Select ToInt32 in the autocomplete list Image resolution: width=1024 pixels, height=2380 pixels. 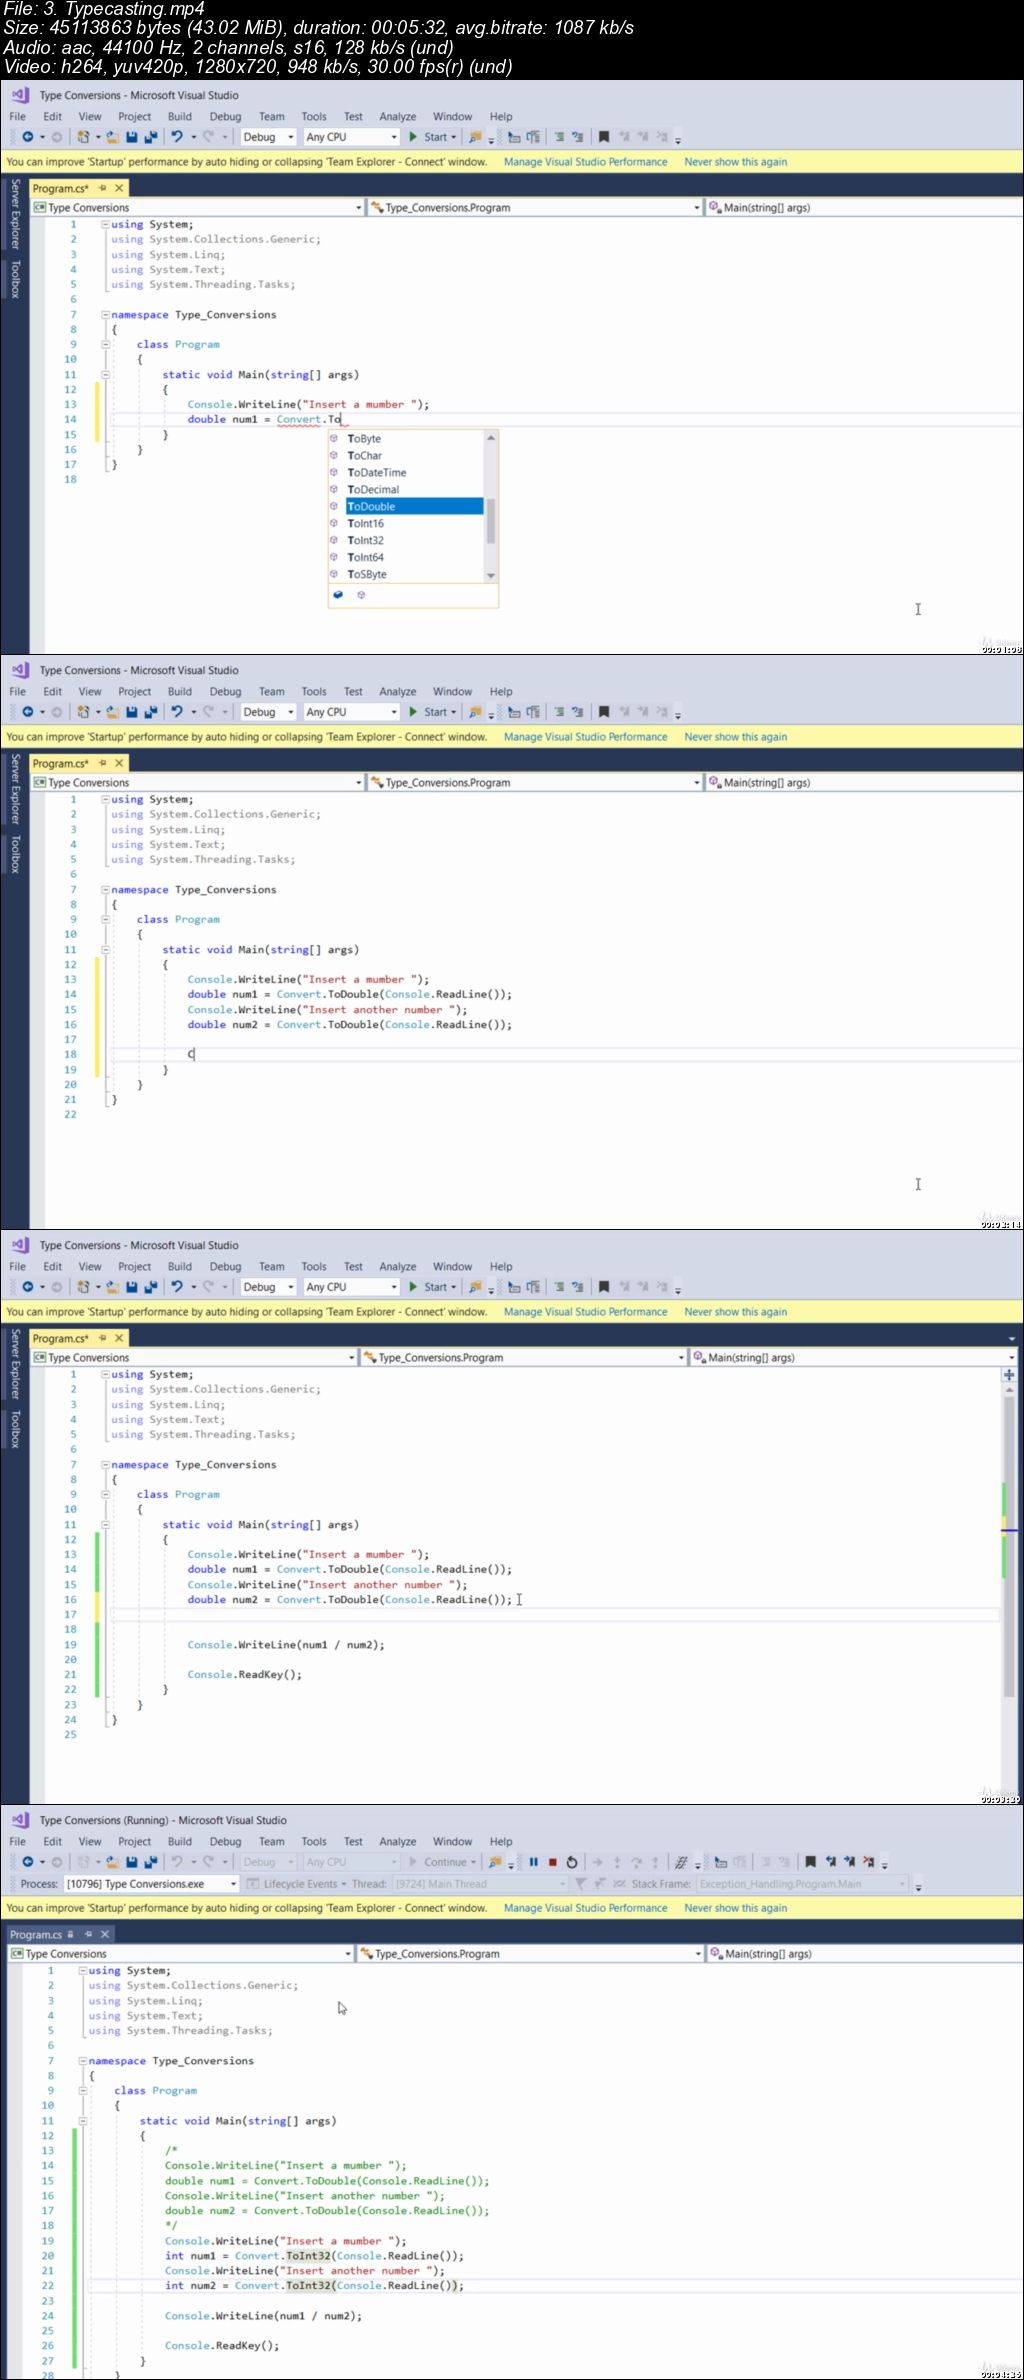(366, 541)
